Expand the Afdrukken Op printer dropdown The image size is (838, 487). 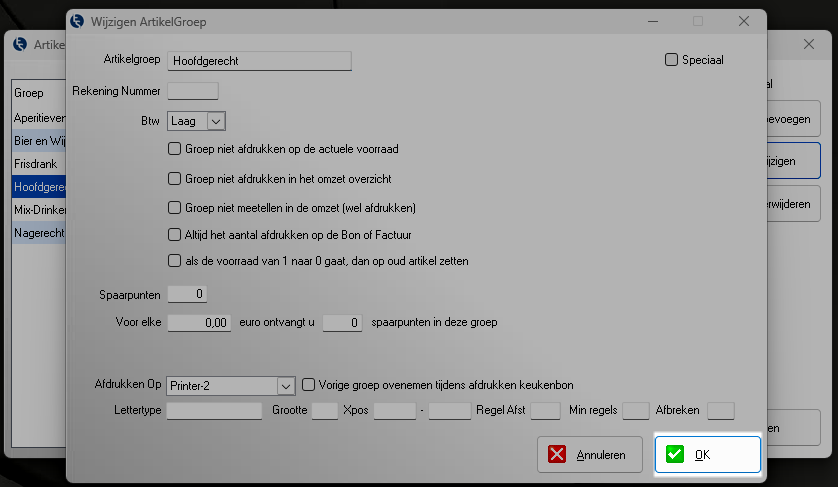(x=285, y=385)
